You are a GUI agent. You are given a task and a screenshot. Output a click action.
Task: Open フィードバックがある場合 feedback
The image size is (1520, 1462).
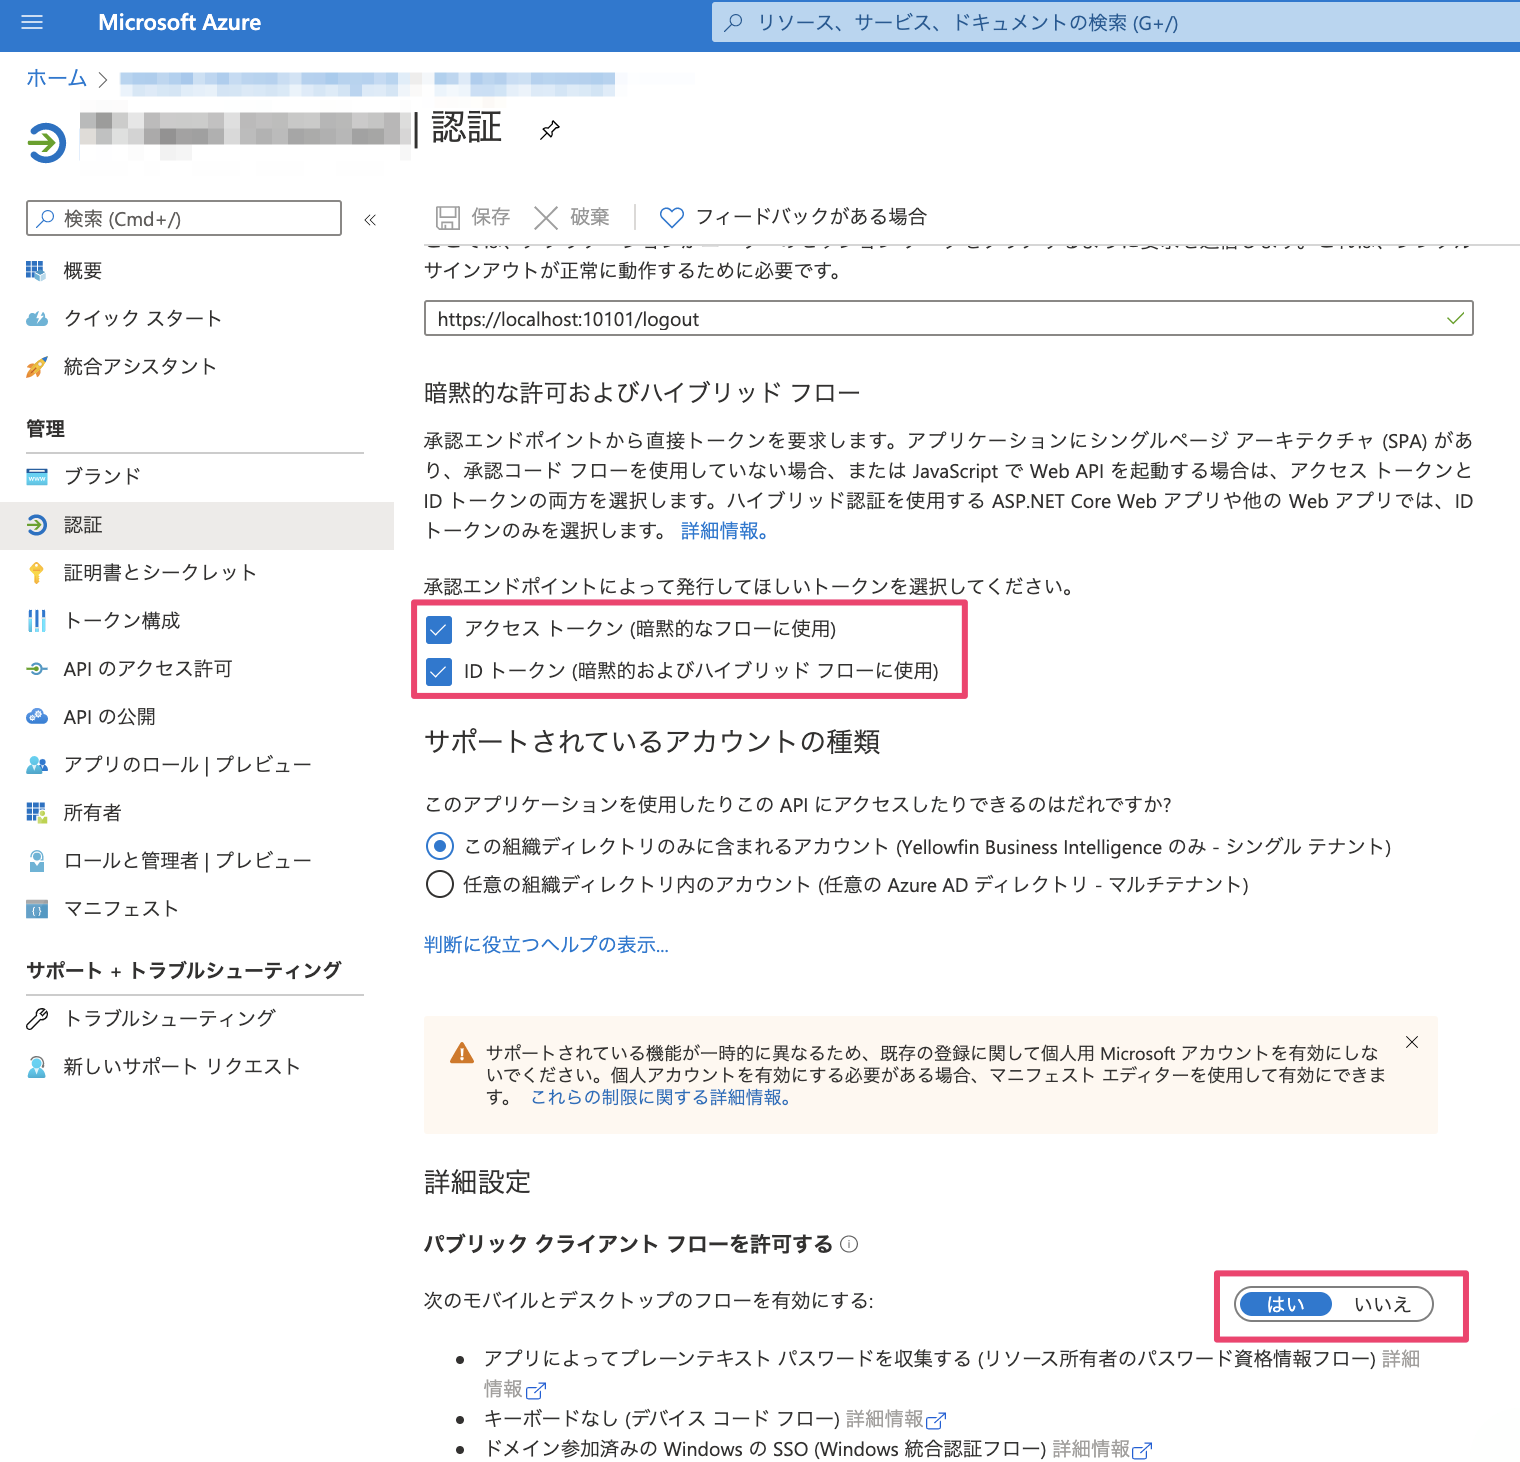pos(793,217)
